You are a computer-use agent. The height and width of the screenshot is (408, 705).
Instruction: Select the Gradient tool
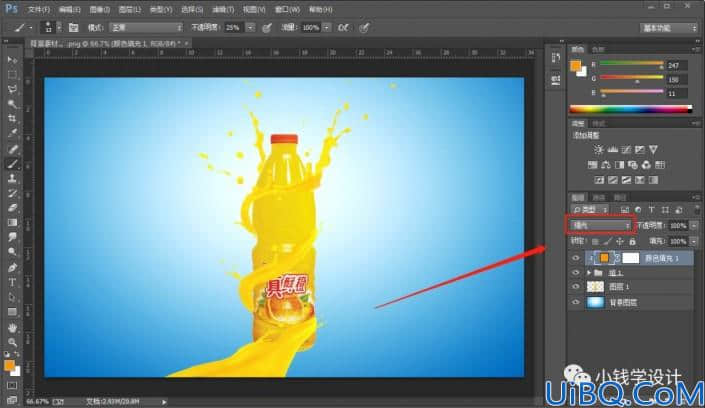[x=12, y=223]
